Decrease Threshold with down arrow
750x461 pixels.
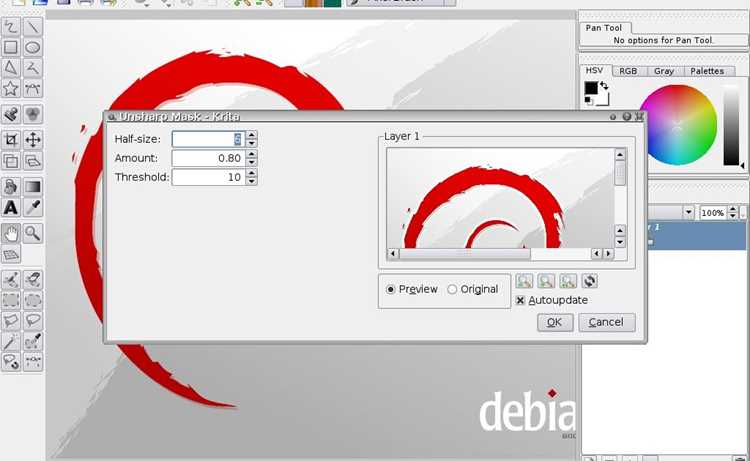click(x=252, y=181)
